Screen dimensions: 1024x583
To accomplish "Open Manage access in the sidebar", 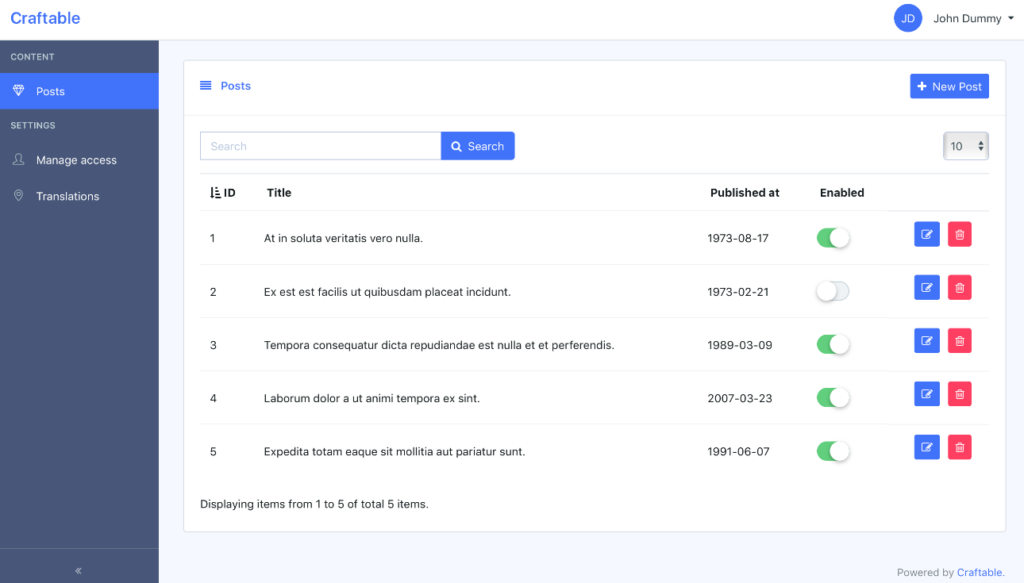I will tap(76, 160).
